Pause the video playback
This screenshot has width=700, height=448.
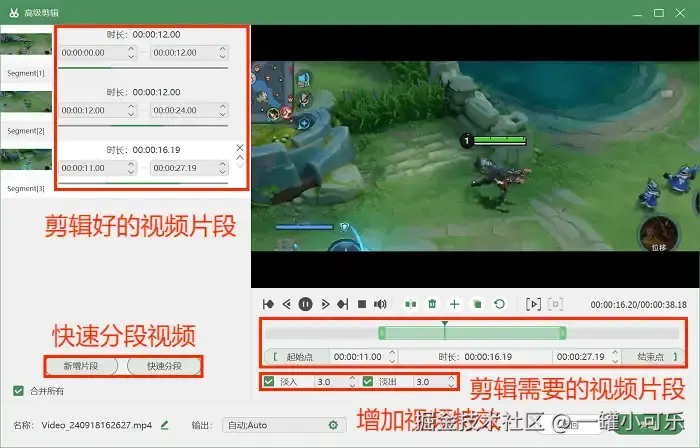(305, 304)
